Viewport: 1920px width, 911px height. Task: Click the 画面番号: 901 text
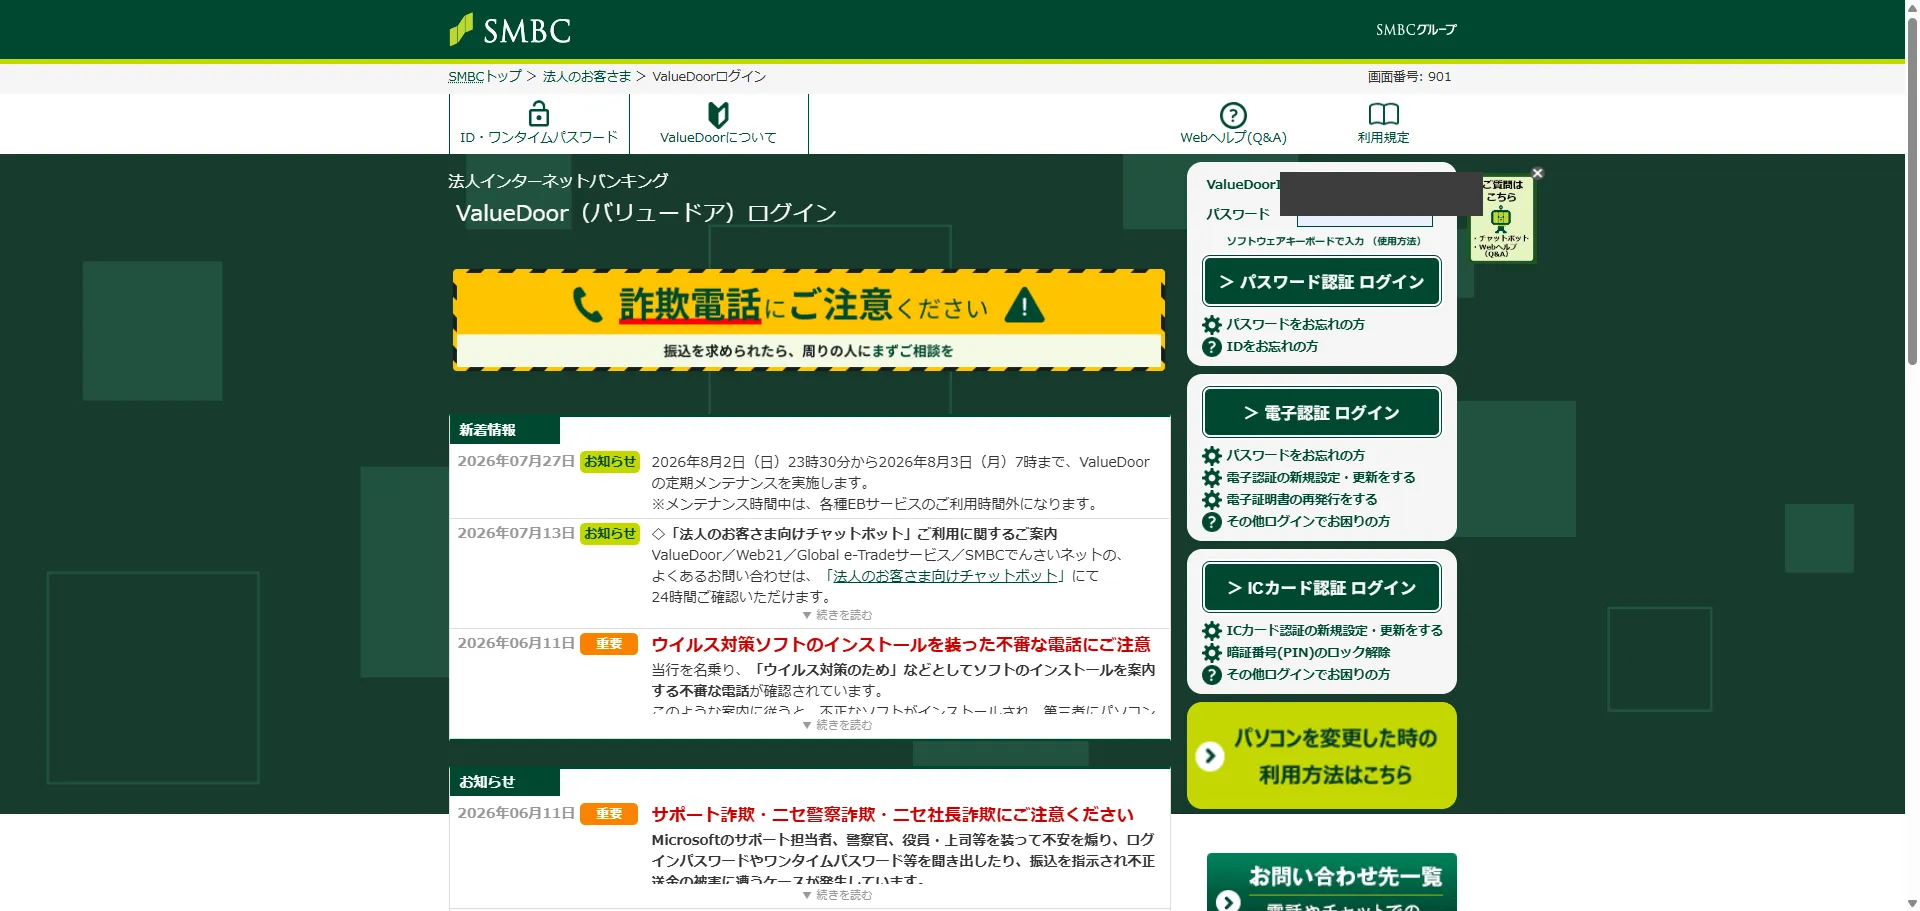(1409, 76)
